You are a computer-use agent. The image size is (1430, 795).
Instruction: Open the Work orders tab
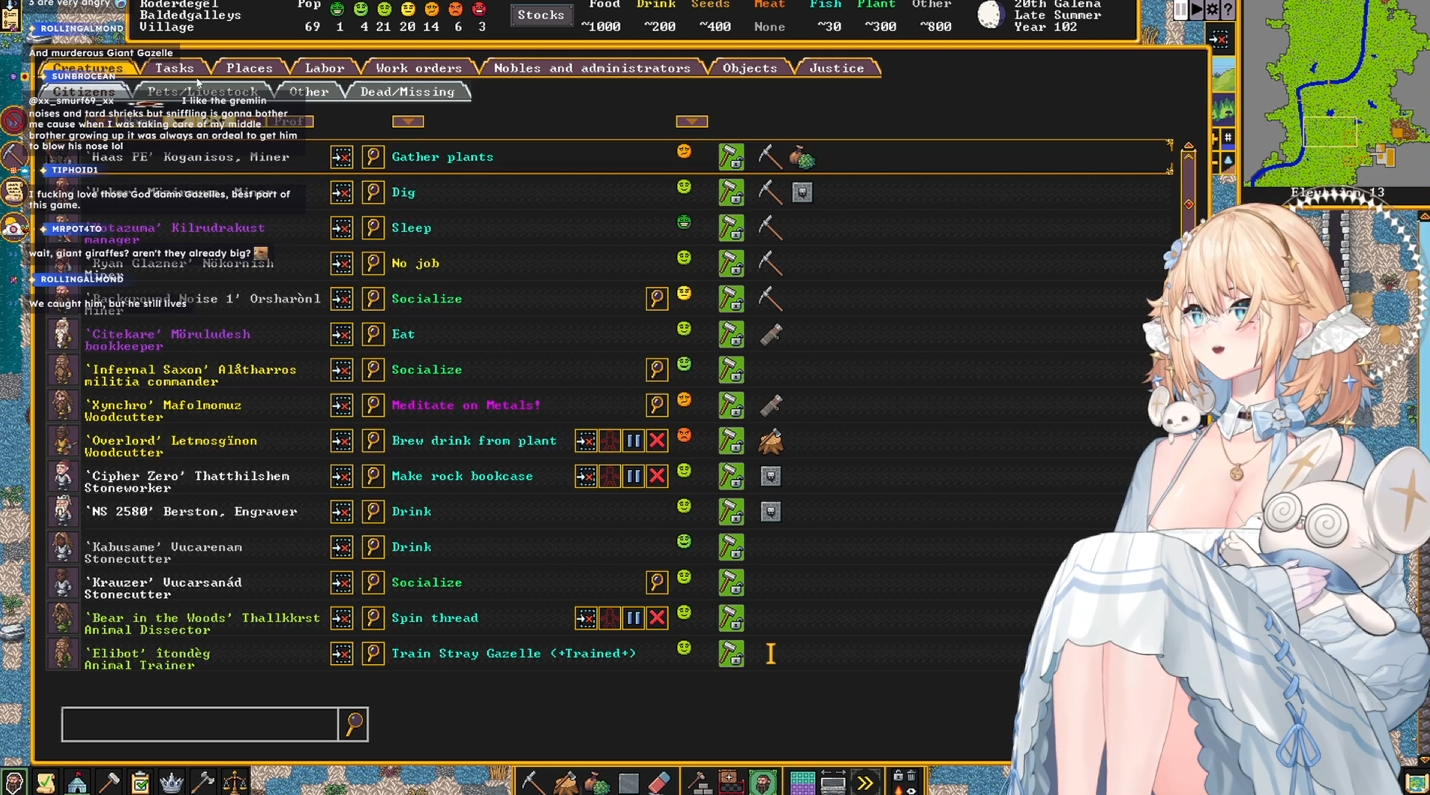click(x=418, y=68)
